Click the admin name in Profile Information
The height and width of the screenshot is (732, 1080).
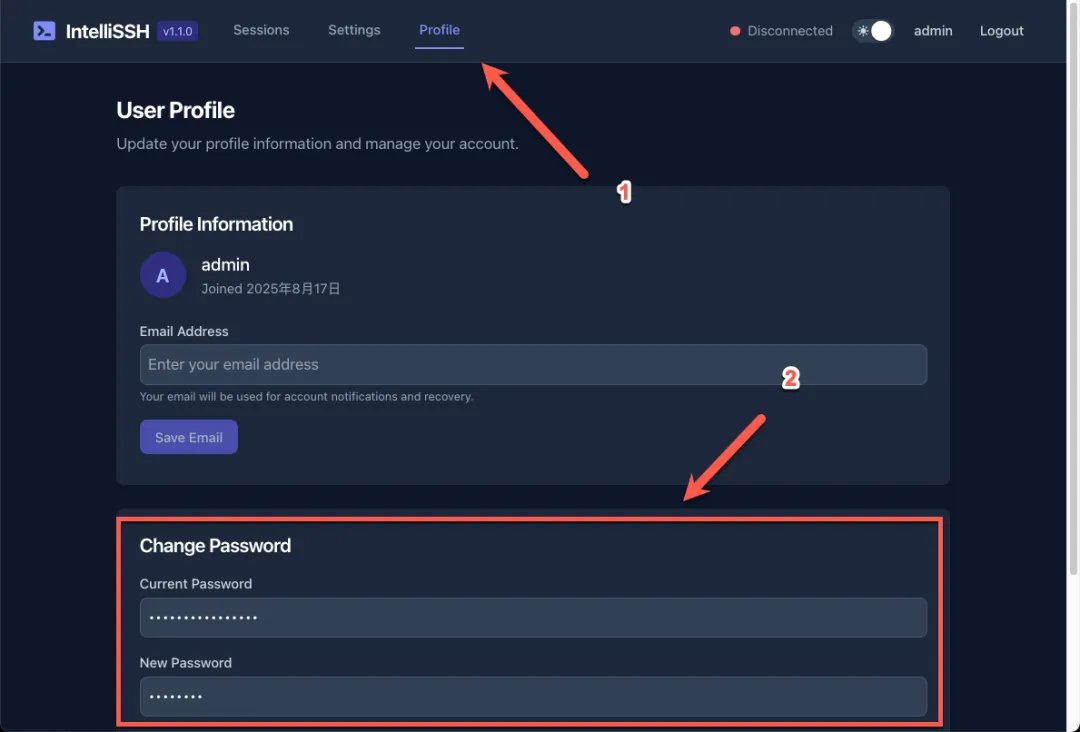click(x=225, y=264)
